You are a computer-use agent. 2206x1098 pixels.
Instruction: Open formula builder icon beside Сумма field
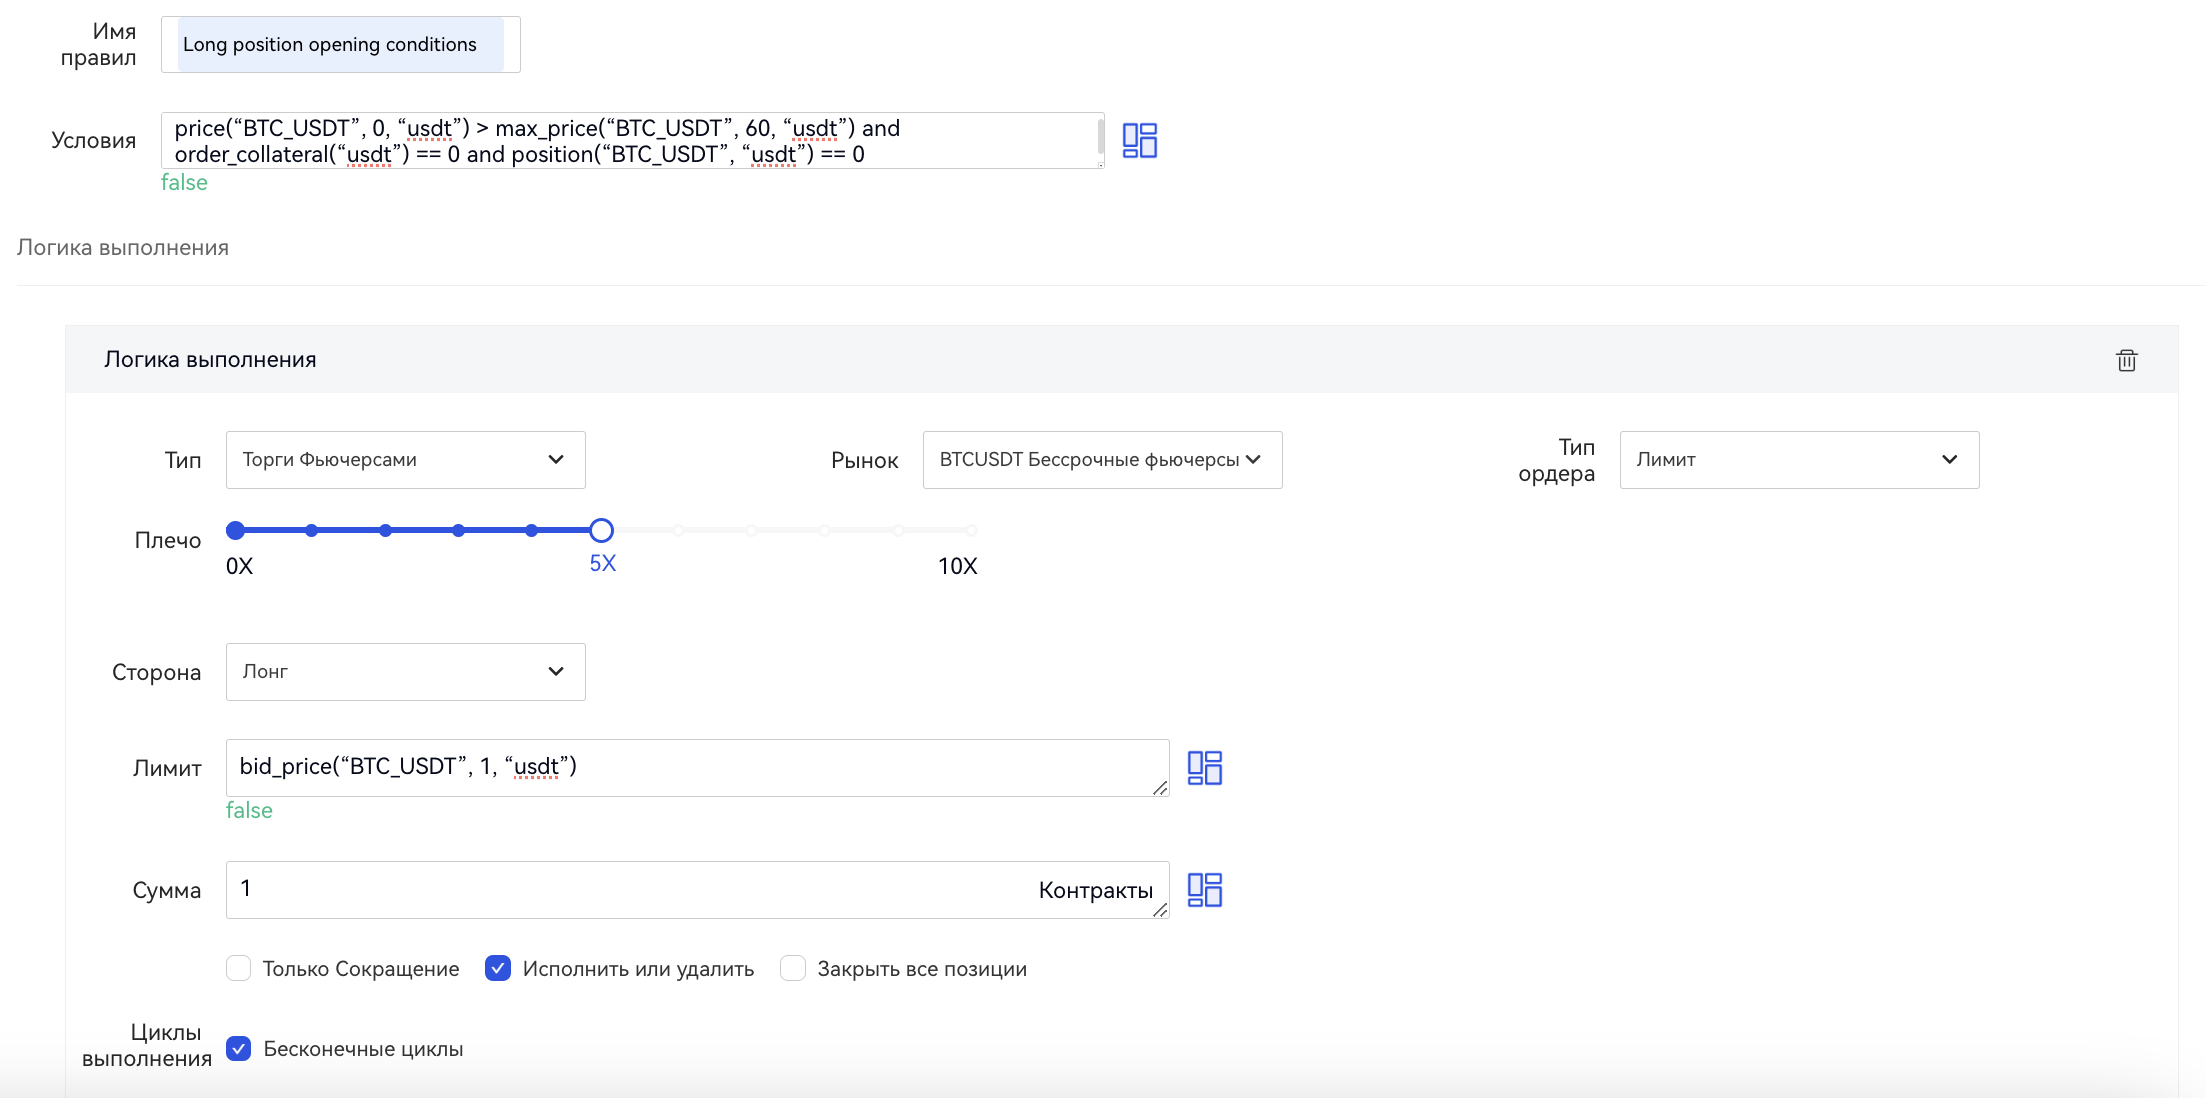[x=1204, y=890]
